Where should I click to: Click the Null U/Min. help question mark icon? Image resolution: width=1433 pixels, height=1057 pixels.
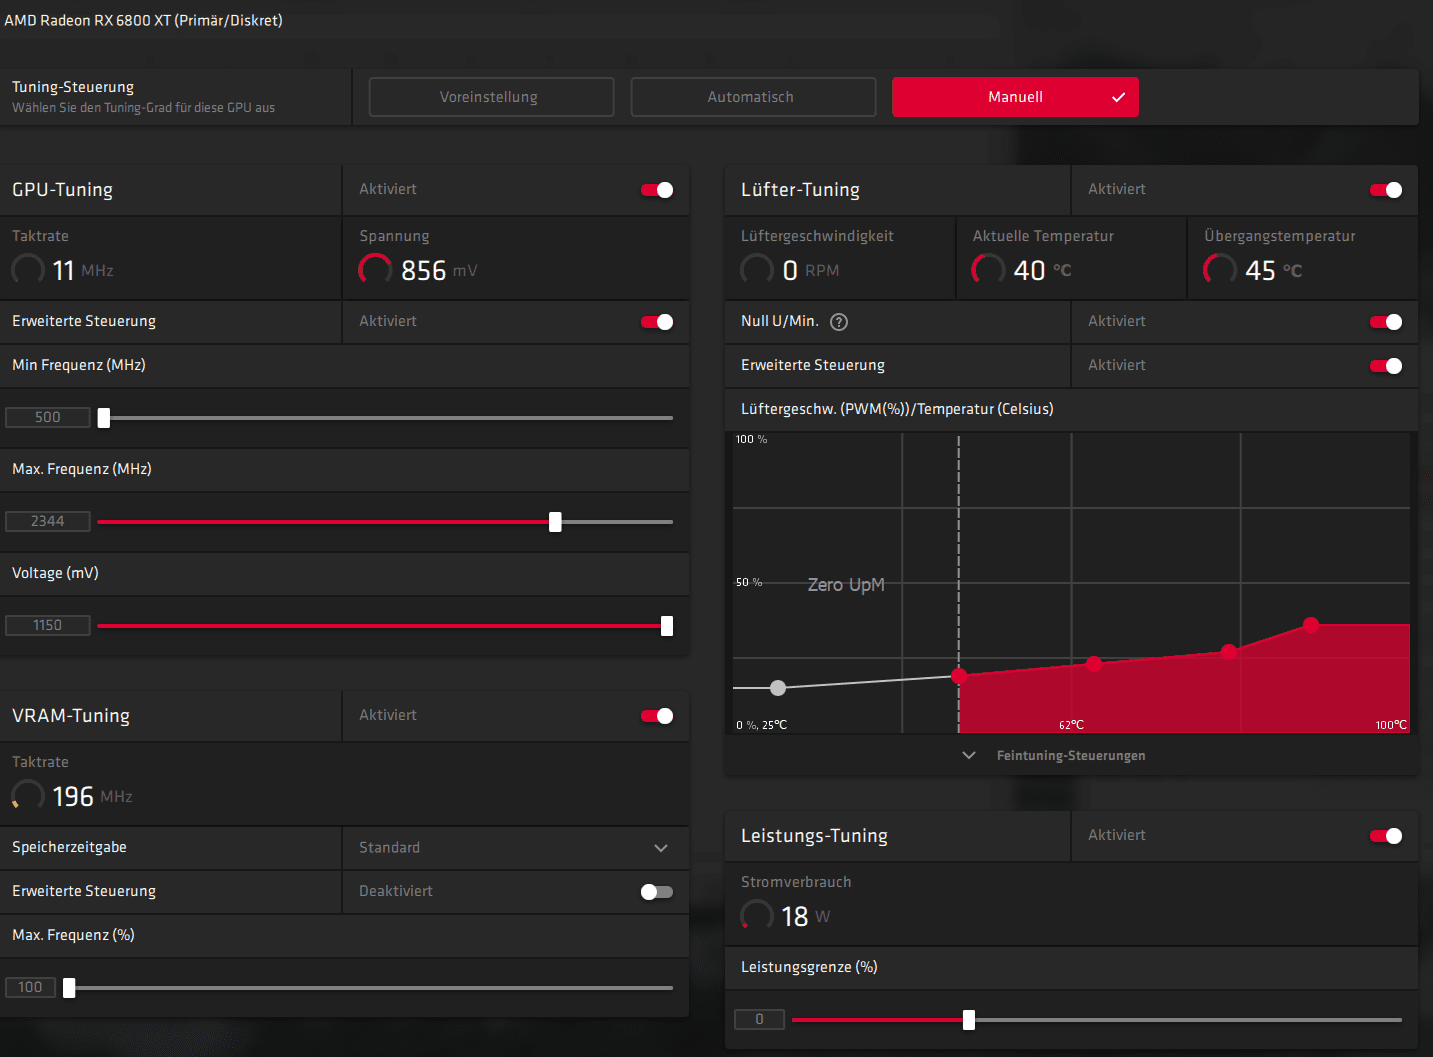point(839,322)
